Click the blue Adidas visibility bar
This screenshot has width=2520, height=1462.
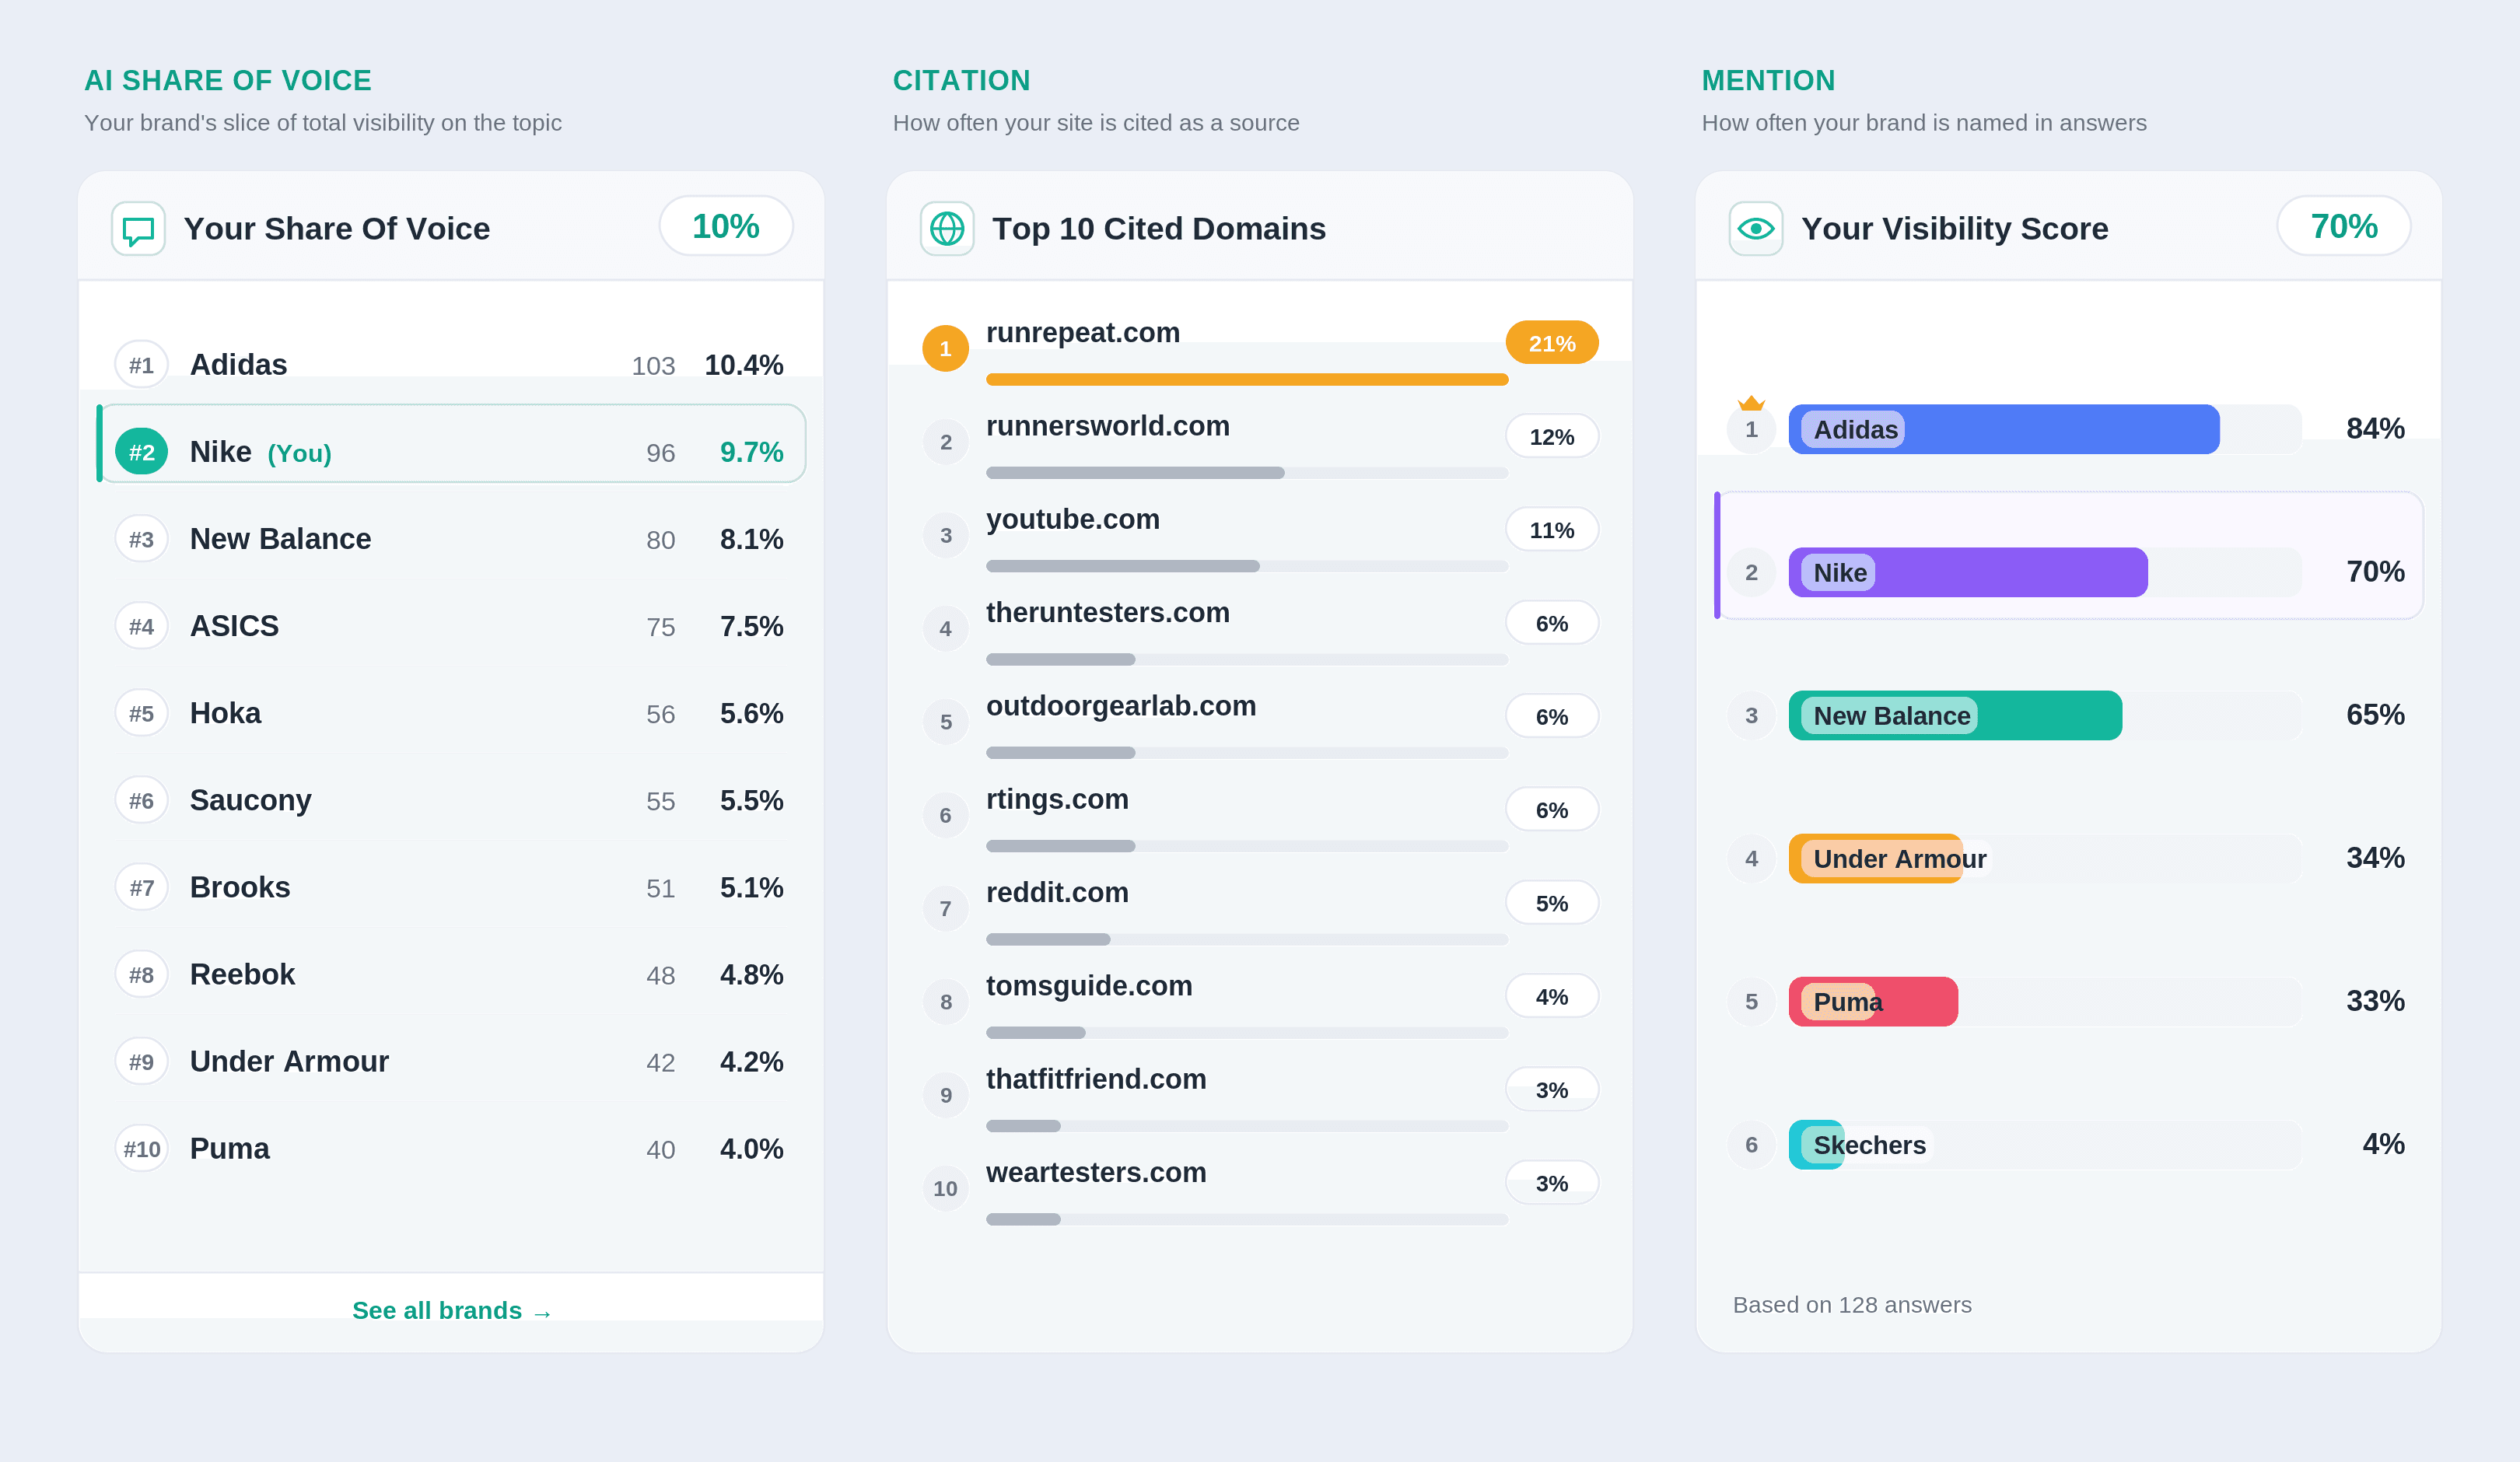click(2003, 429)
